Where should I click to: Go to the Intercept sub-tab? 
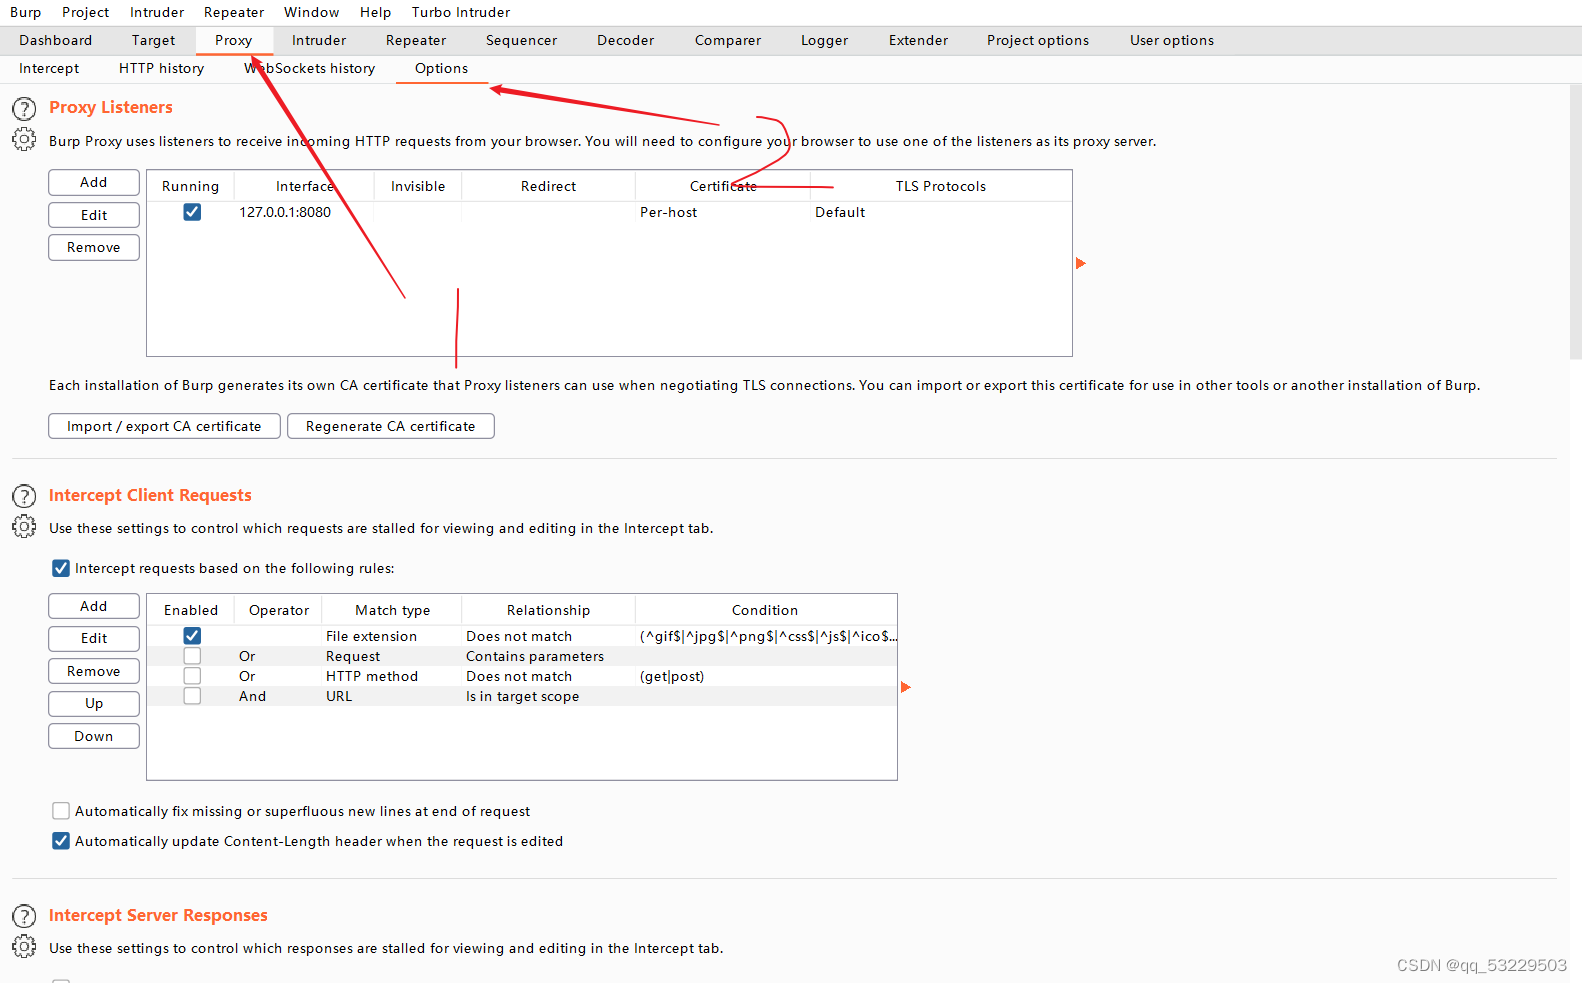[49, 68]
